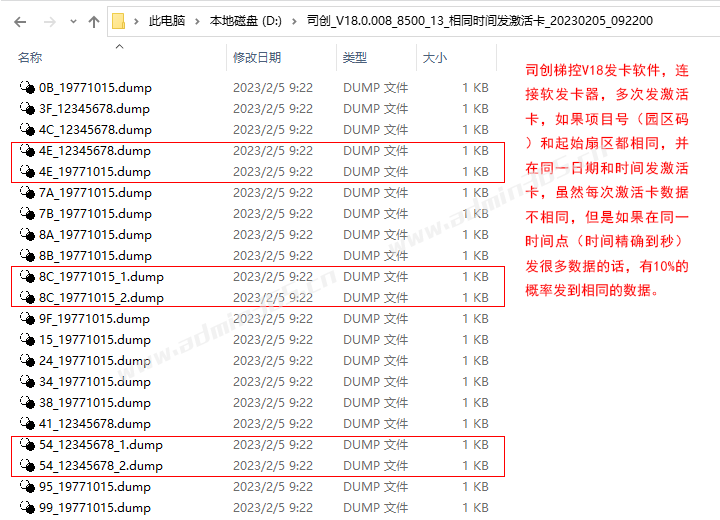The width and height of the screenshot is (720, 520).
Task: Click file name 8B_19771015.dump
Action: (95, 256)
